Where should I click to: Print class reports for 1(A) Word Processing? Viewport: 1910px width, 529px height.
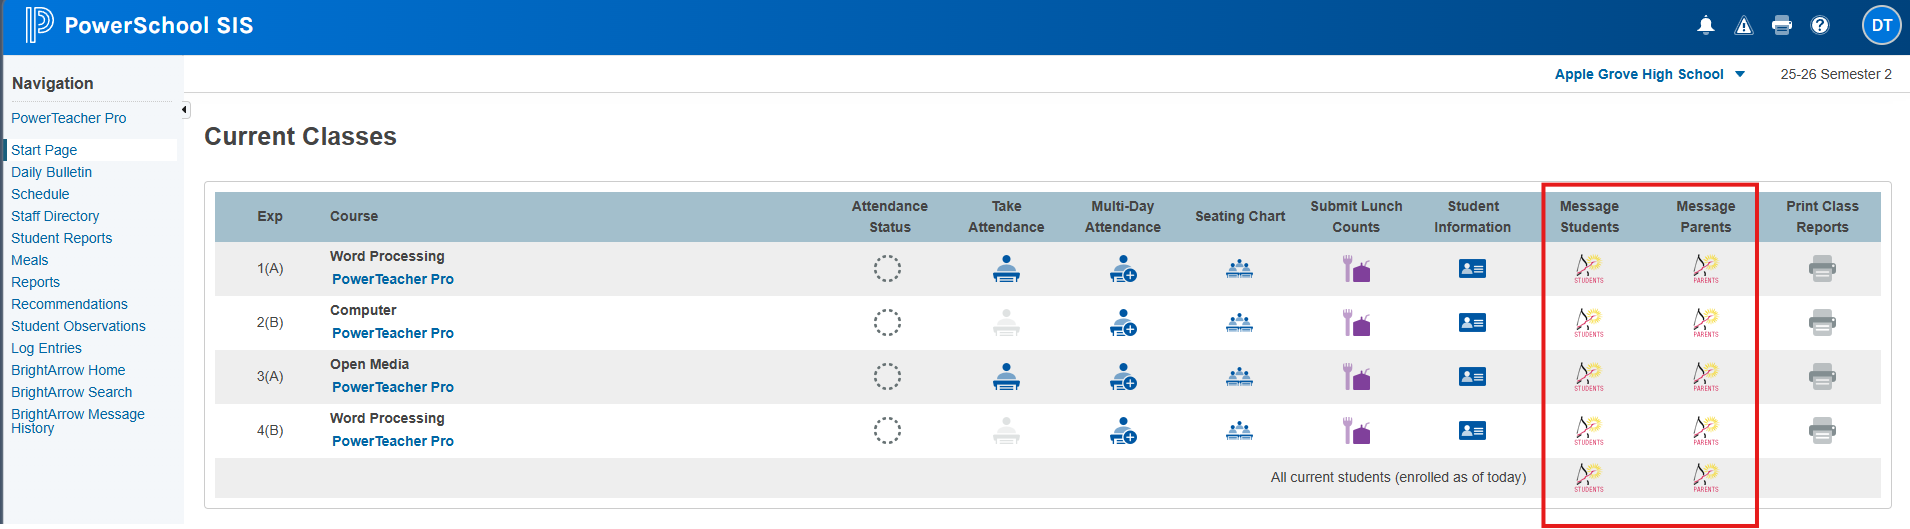click(x=1822, y=269)
